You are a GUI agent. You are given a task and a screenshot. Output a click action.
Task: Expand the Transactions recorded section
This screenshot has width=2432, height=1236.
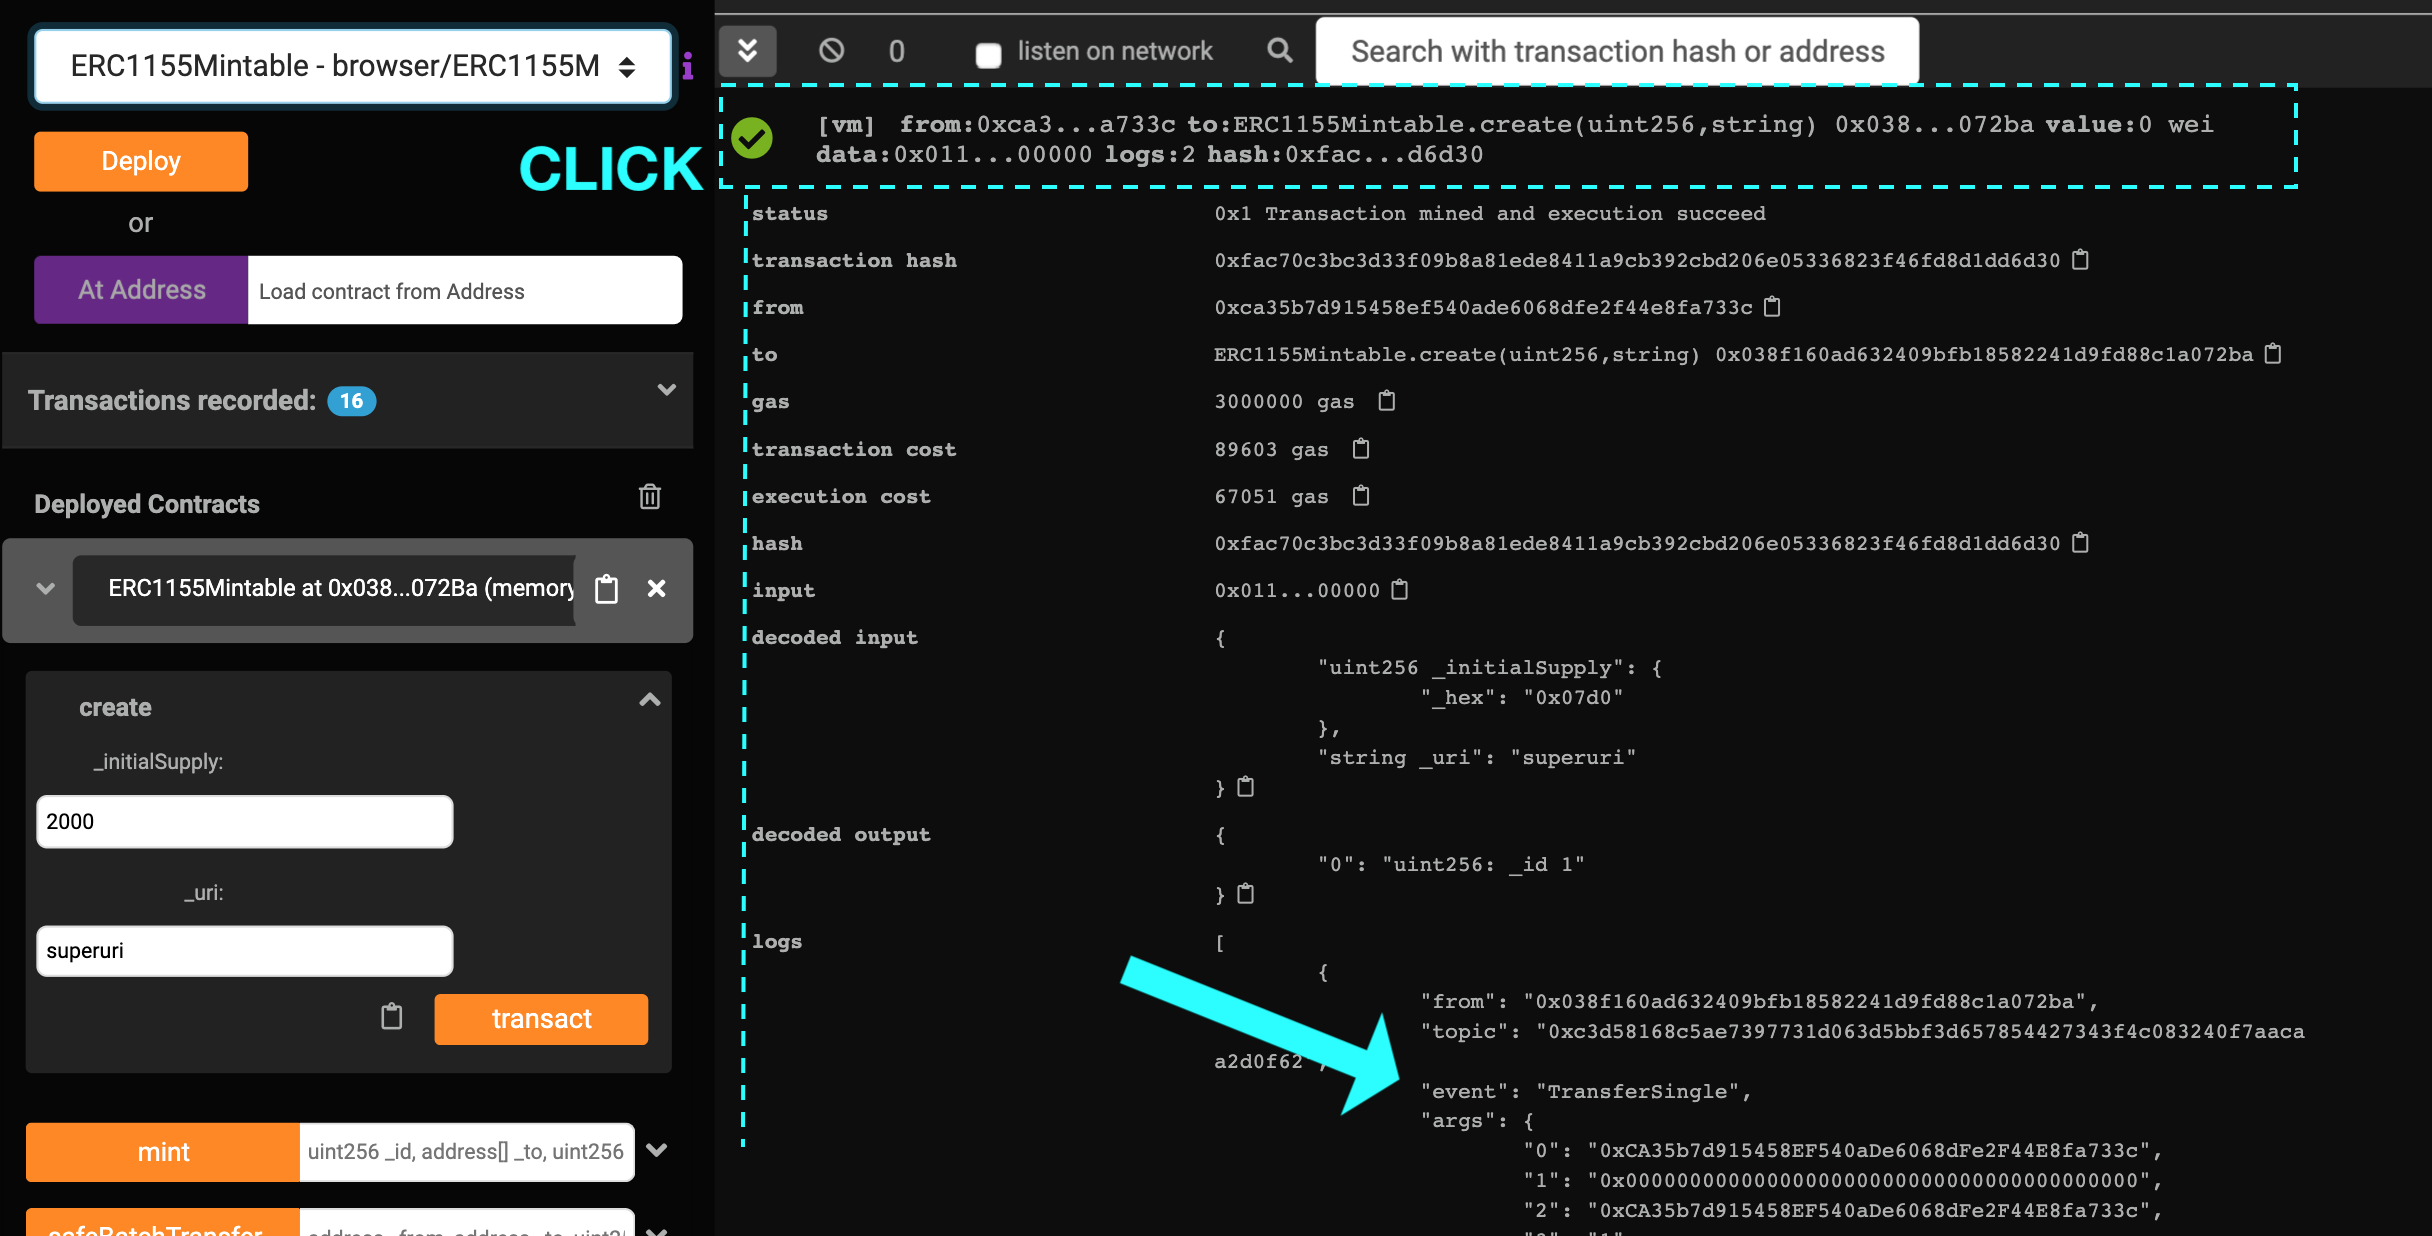(x=667, y=390)
